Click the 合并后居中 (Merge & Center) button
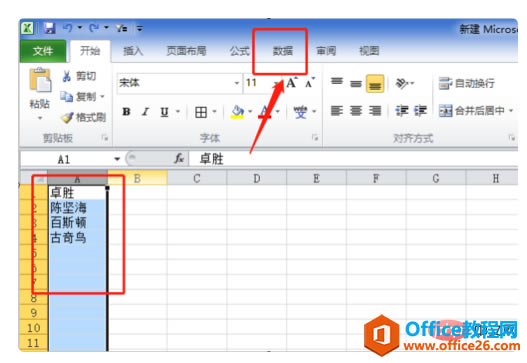This screenshot has width=527, height=363. (472, 111)
